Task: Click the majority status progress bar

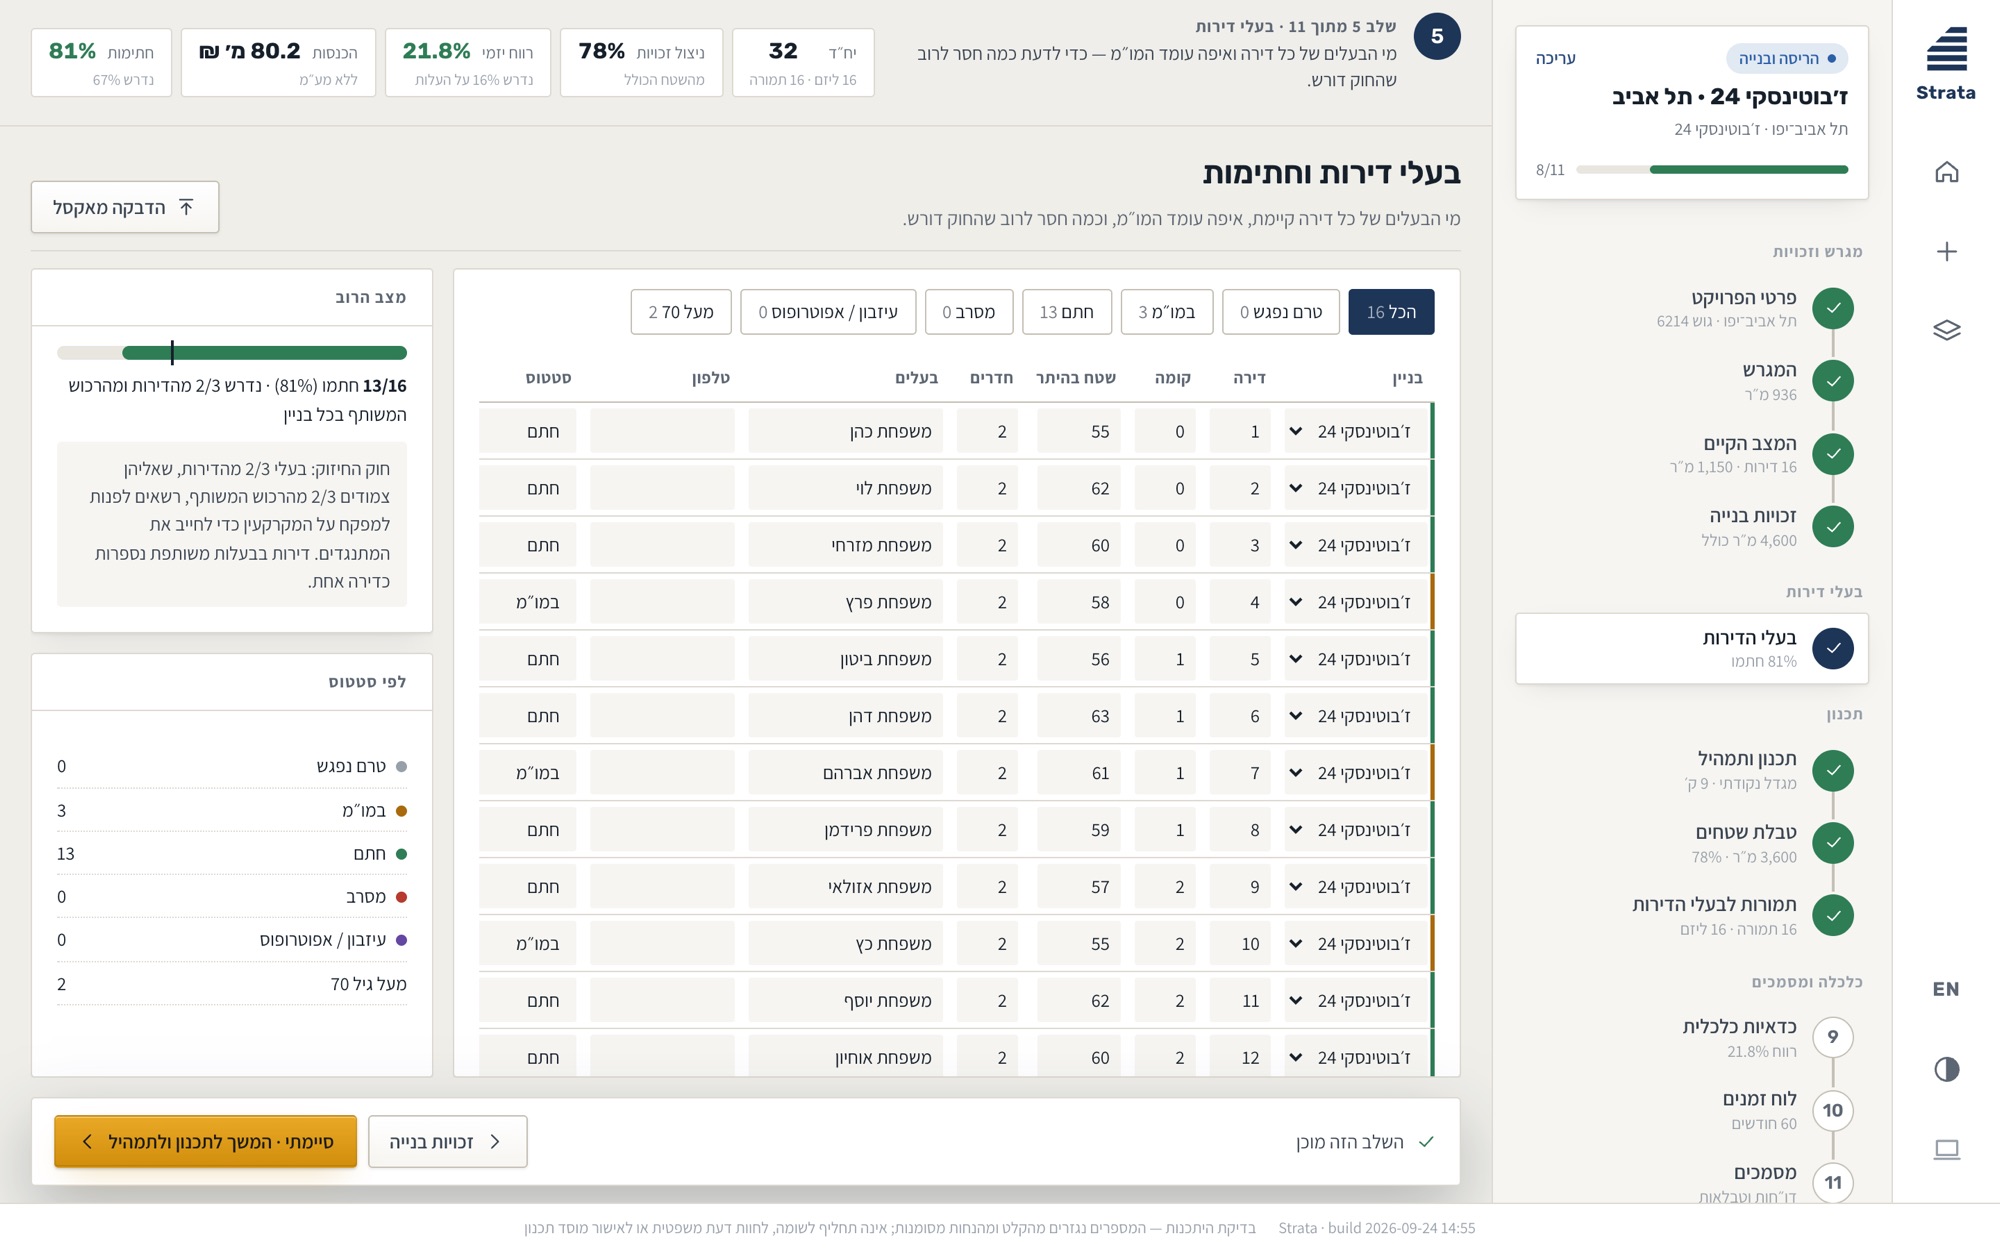Action: [x=232, y=352]
